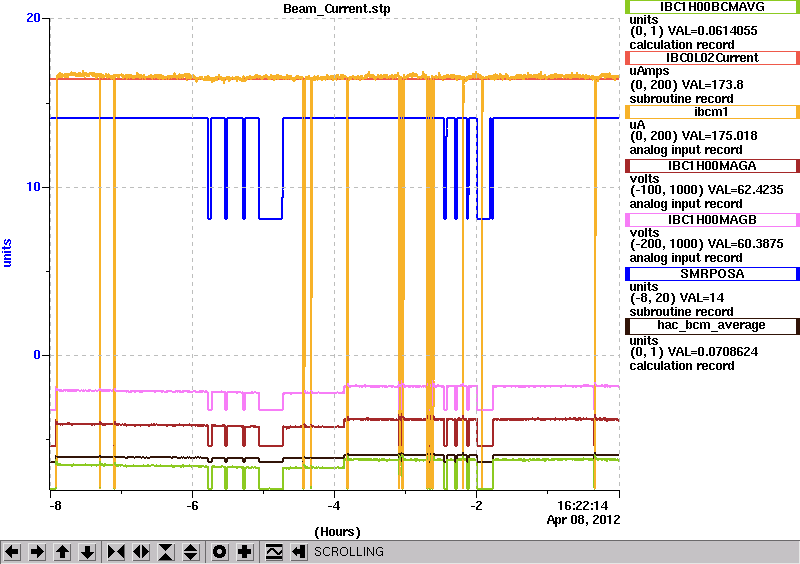Click the 'VAL=0.0708624' value text
Image resolution: width=800 pixels, height=564 pixels.
(x=712, y=352)
